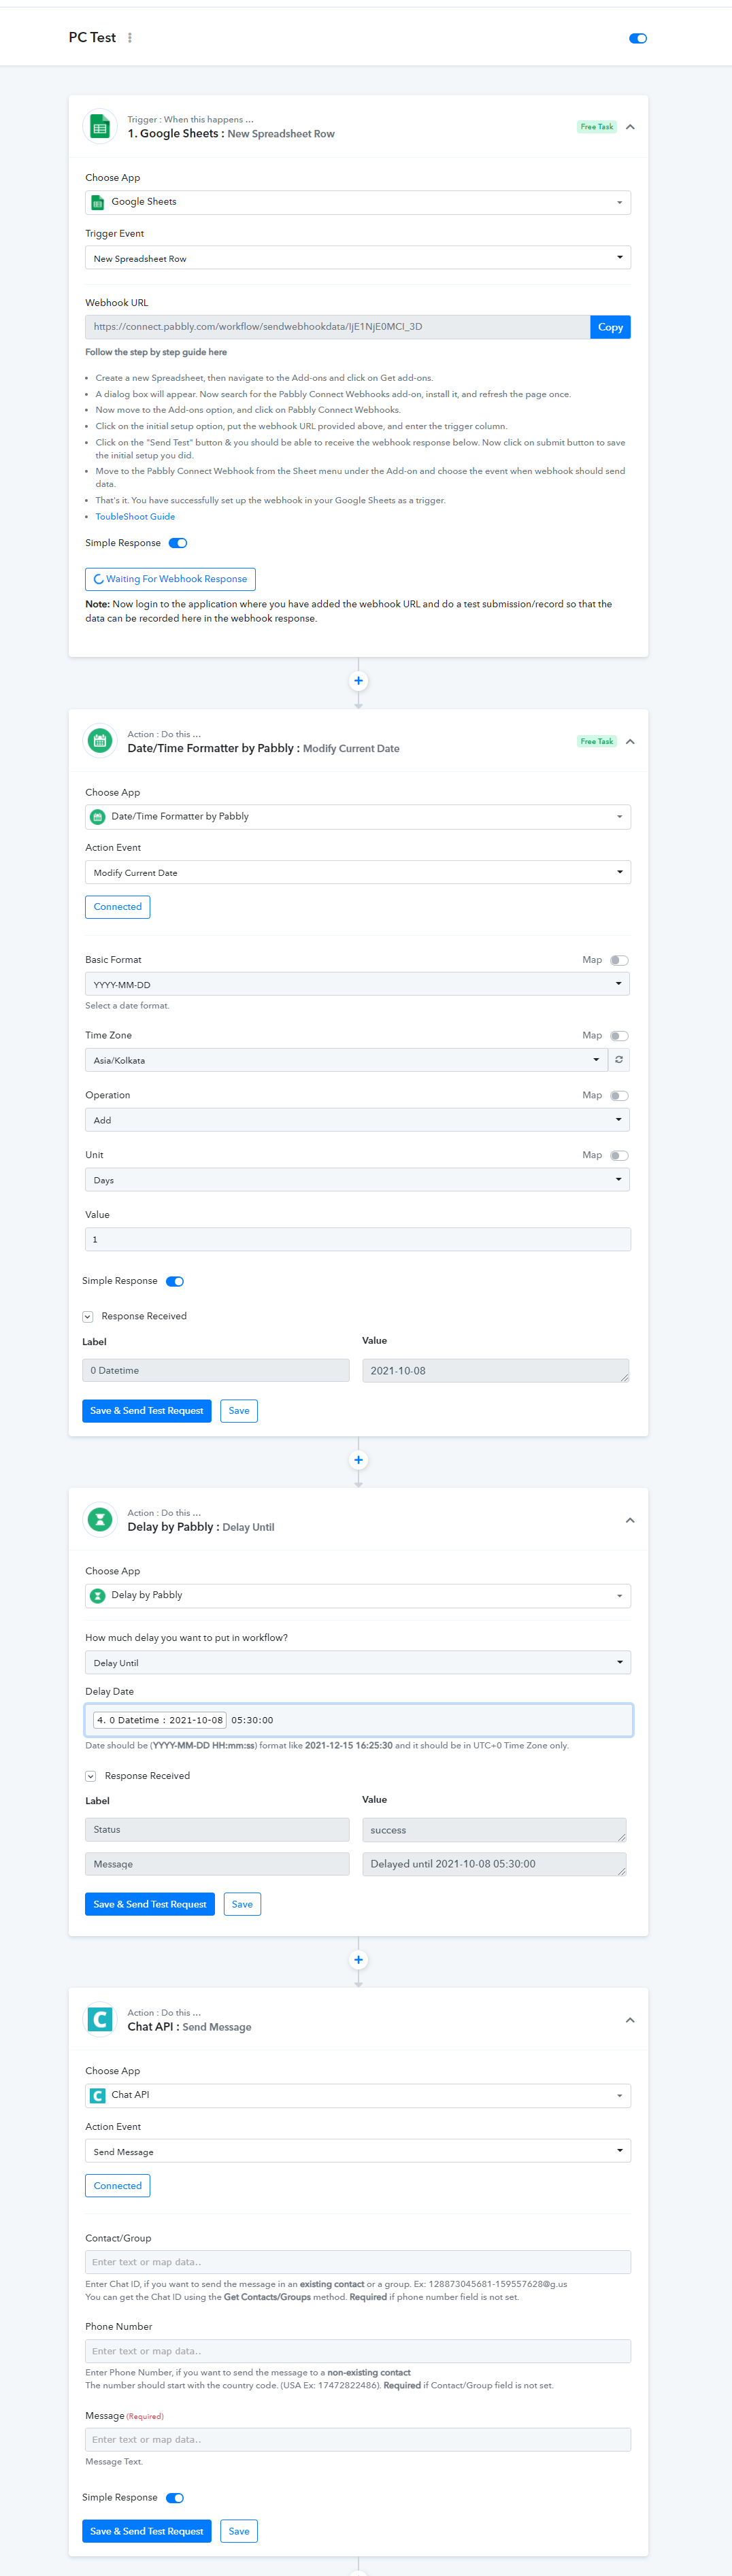Open Time Zone dropdown Asia/Kolkata
The height and width of the screenshot is (2576, 732).
pyautogui.click(x=346, y=1060)
